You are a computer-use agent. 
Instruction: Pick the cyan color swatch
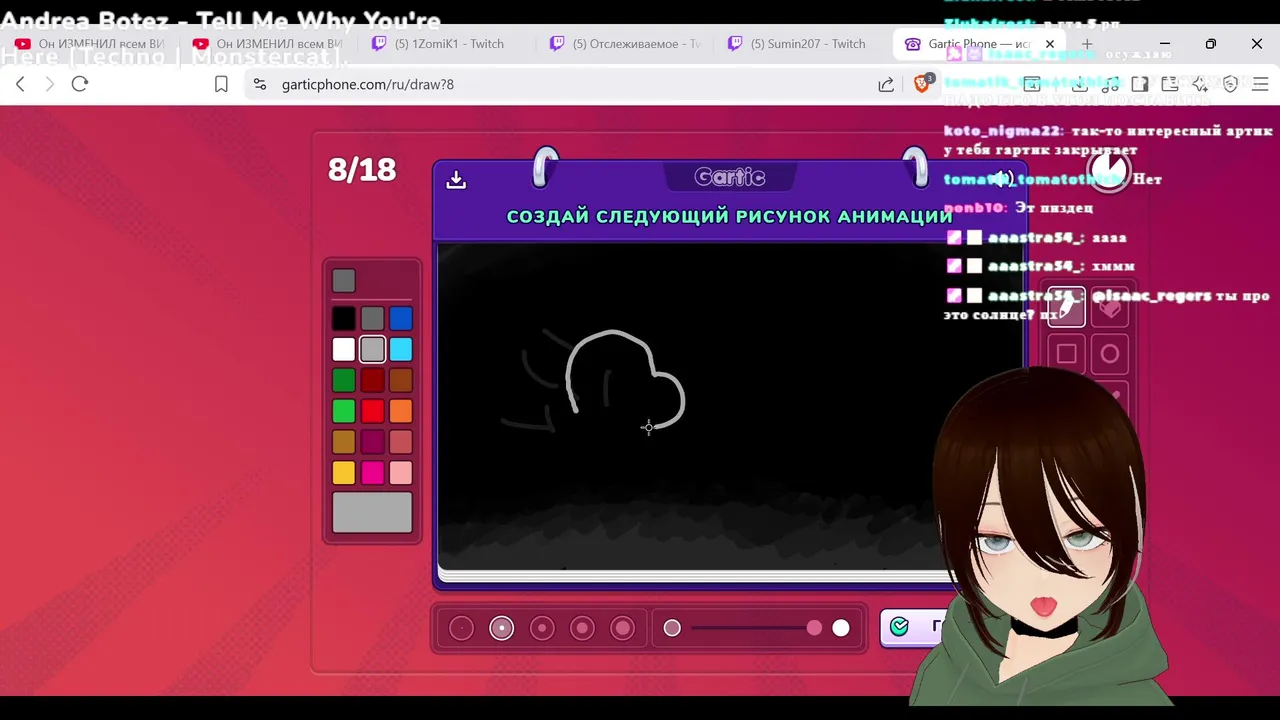point(401,349)
